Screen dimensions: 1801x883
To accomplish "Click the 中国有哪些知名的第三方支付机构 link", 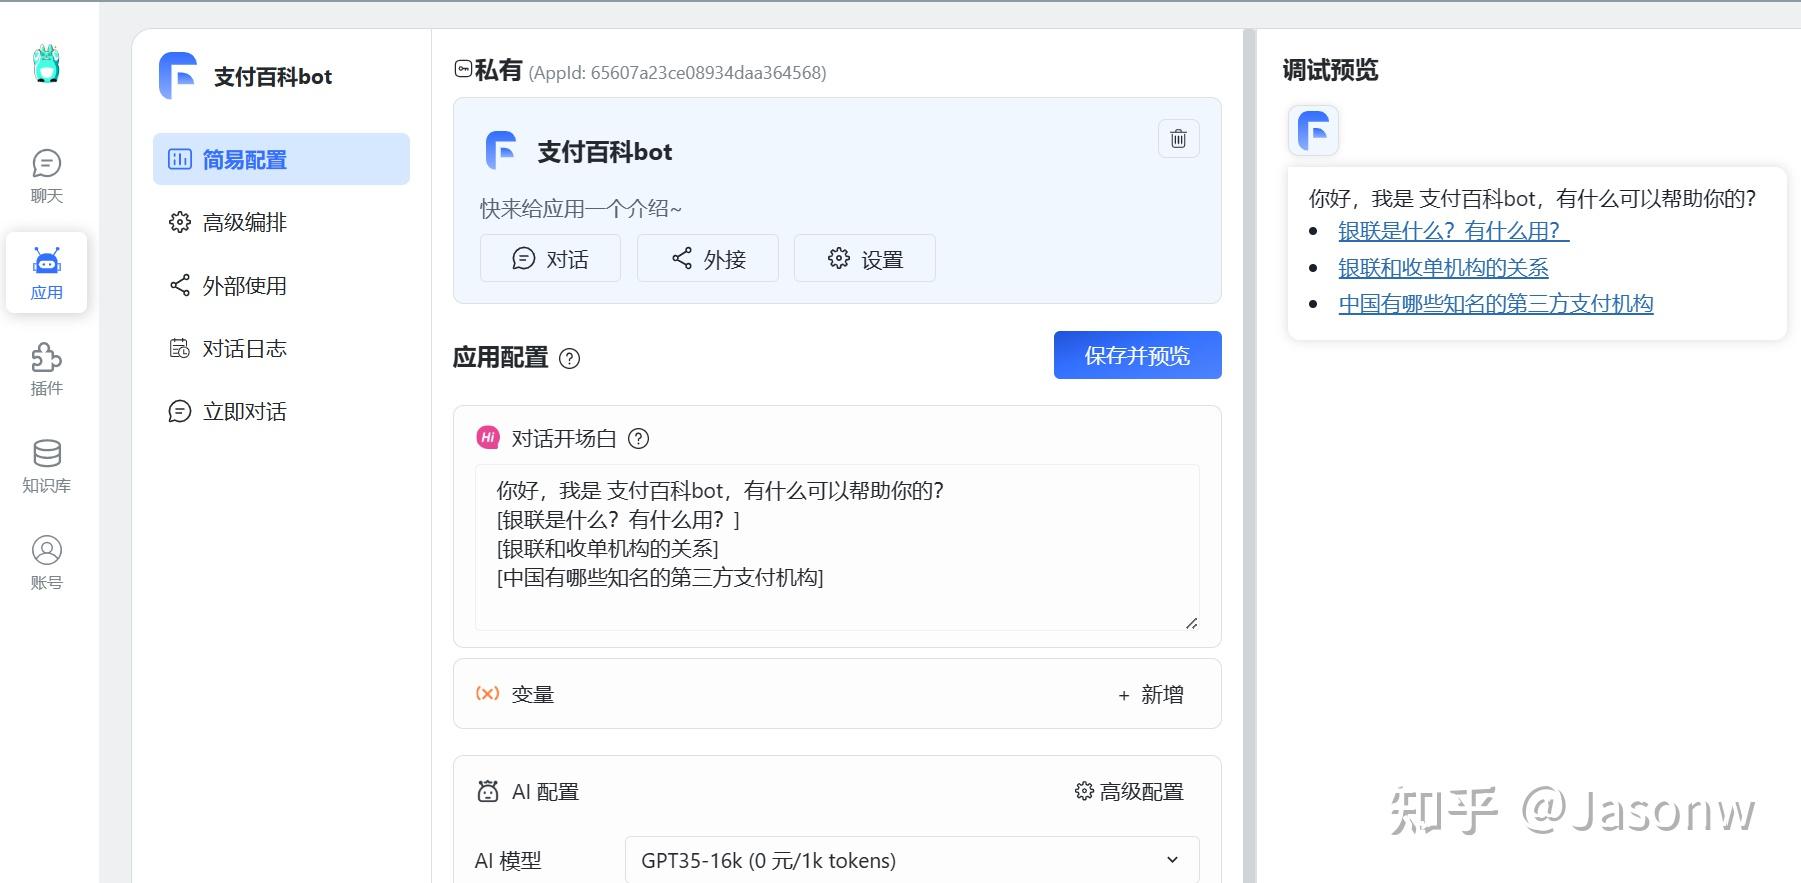I will tap(1496, 304).
